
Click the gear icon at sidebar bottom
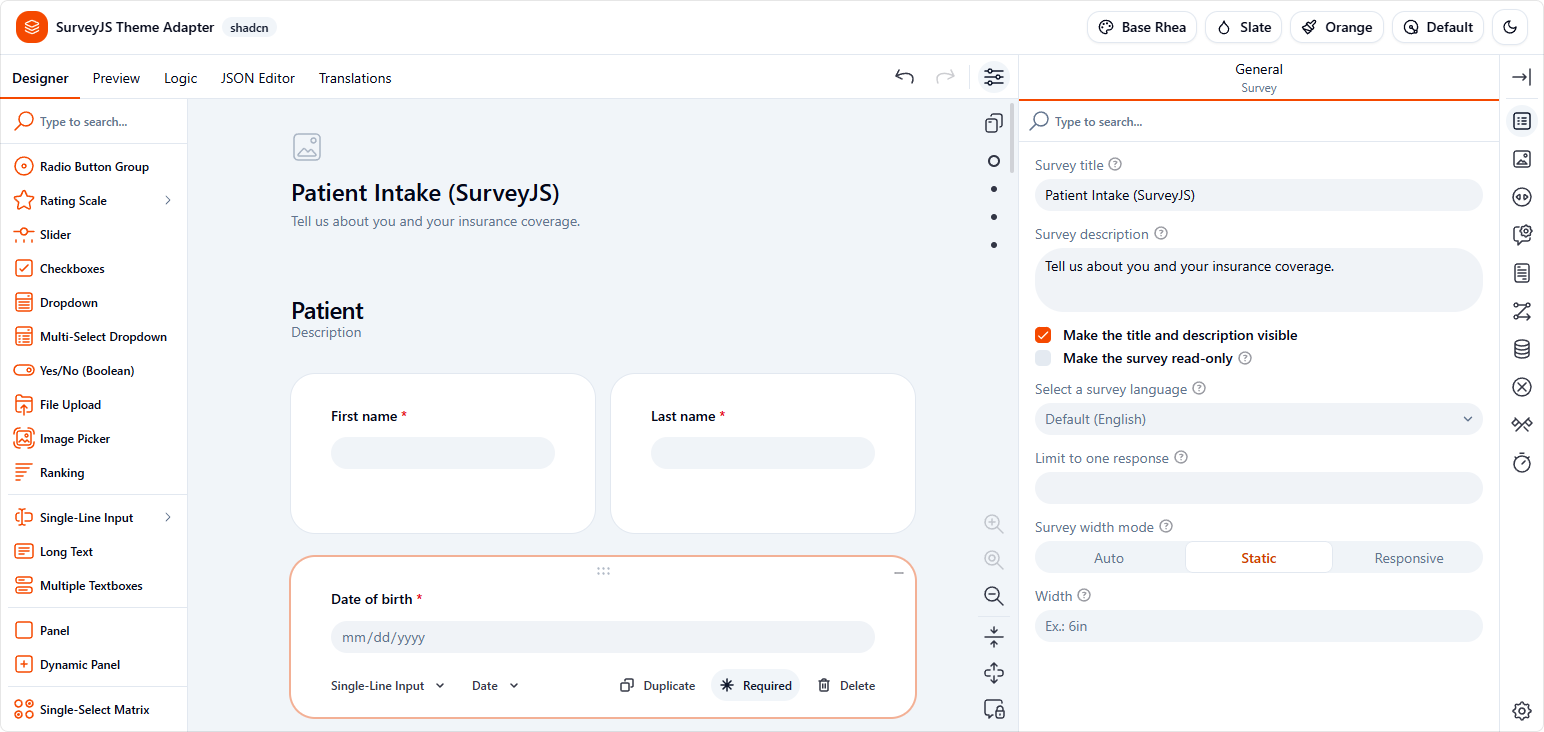(x=1522, y=711)
